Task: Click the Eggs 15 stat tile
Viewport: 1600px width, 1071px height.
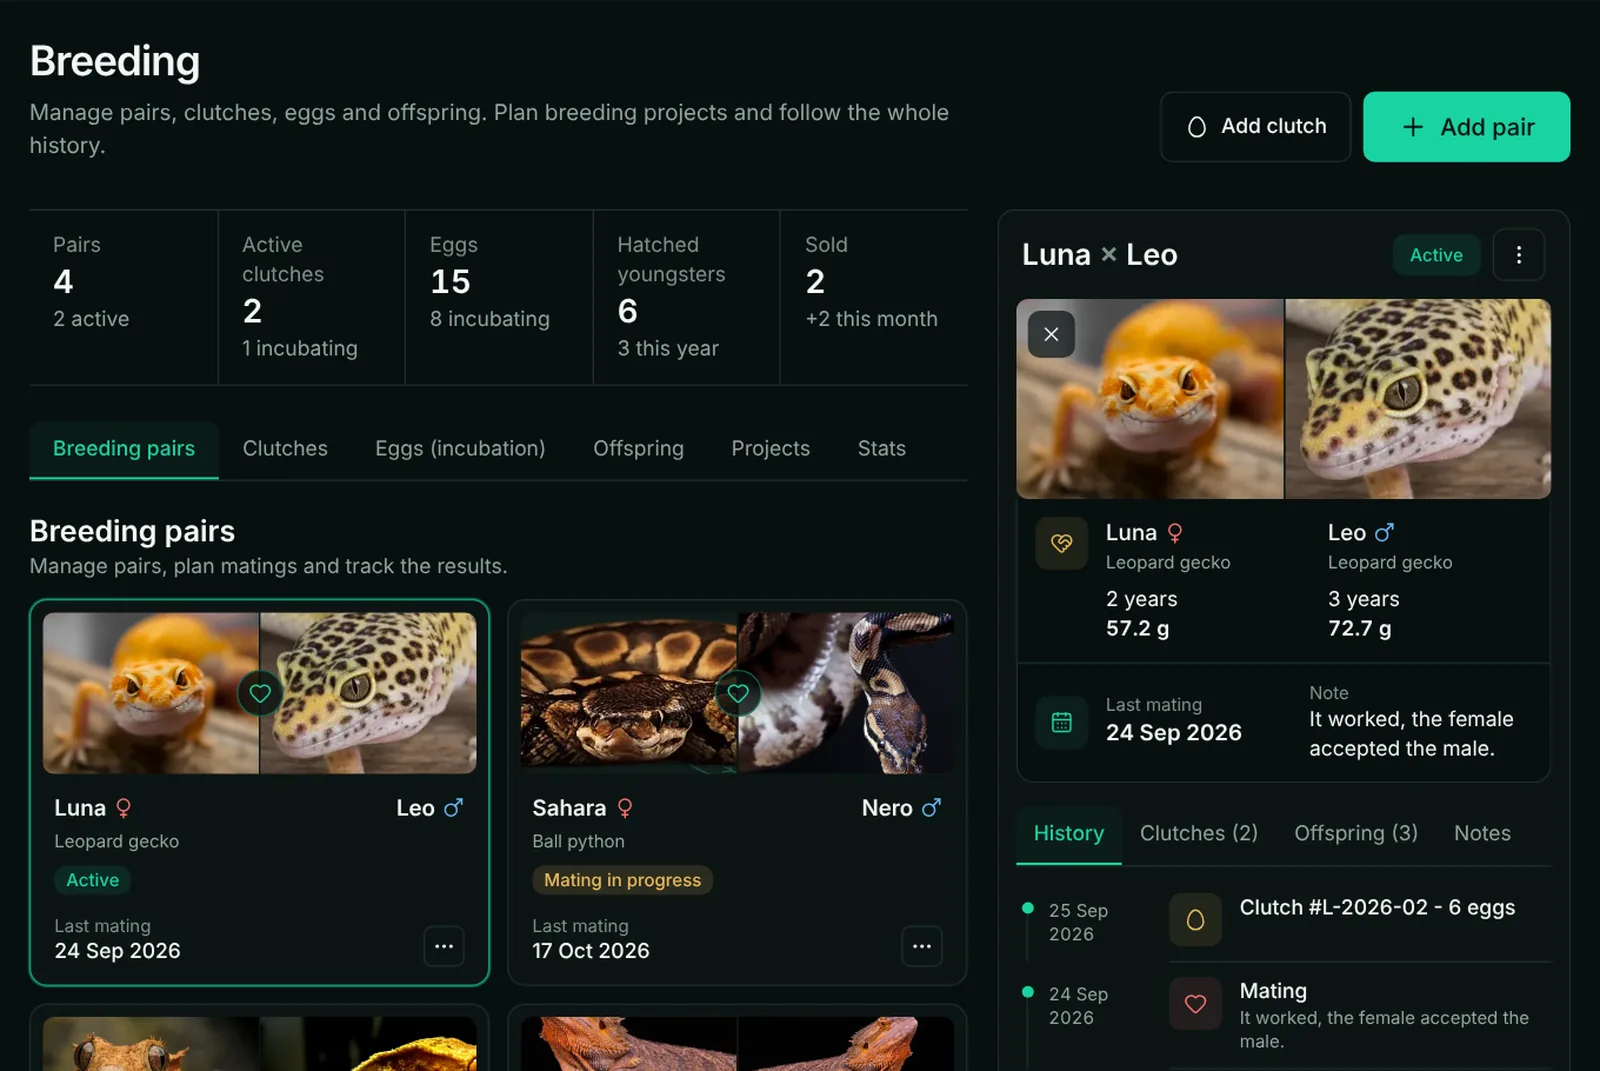Action: point(499,297)
